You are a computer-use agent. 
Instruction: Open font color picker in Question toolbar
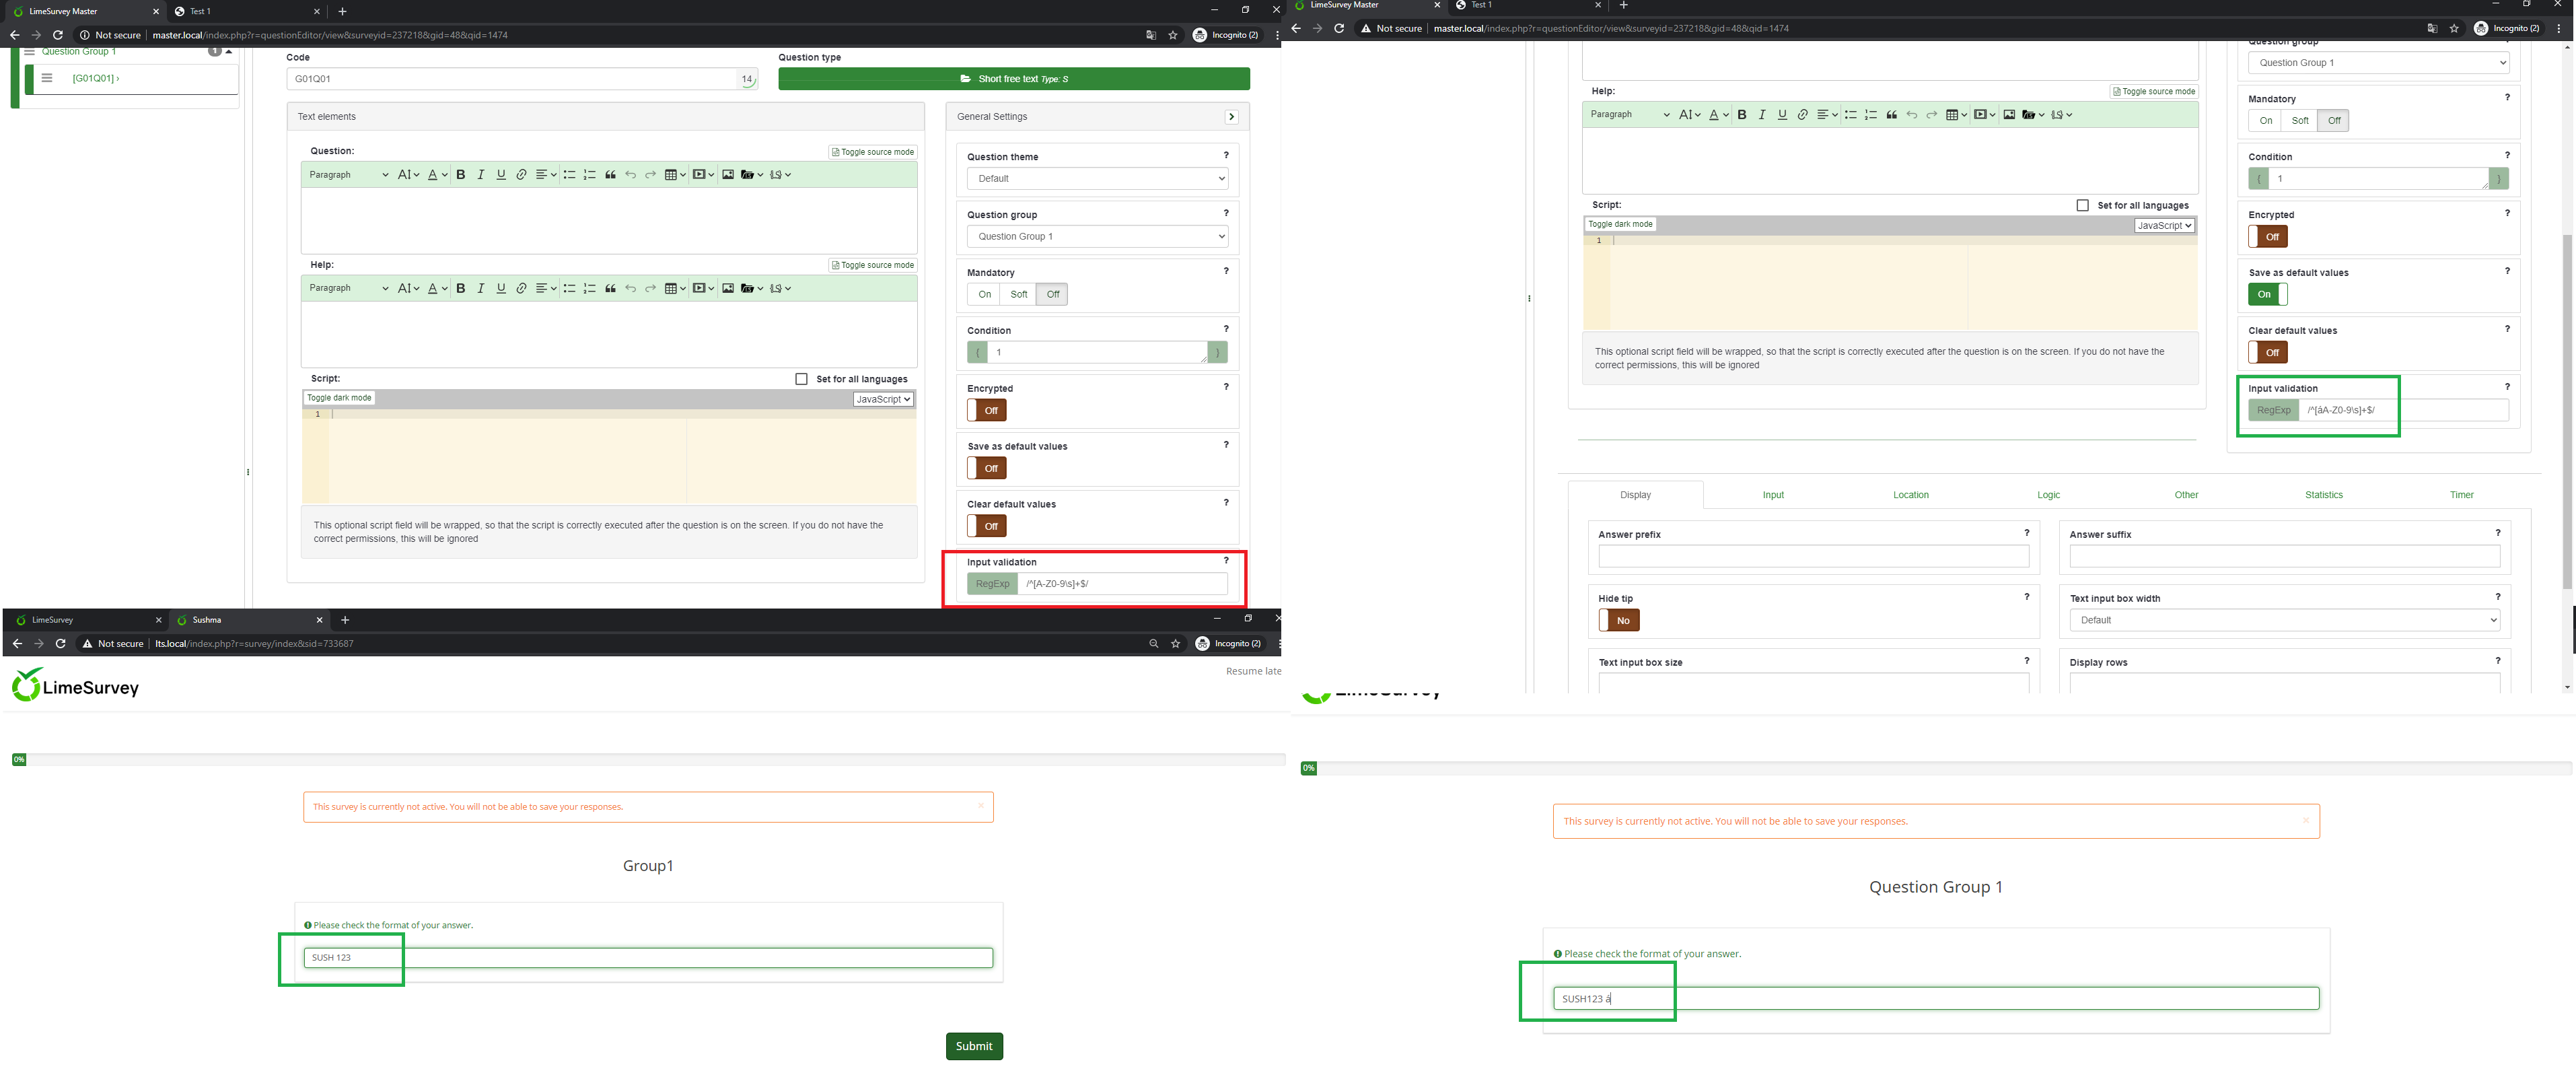(437, 175)
